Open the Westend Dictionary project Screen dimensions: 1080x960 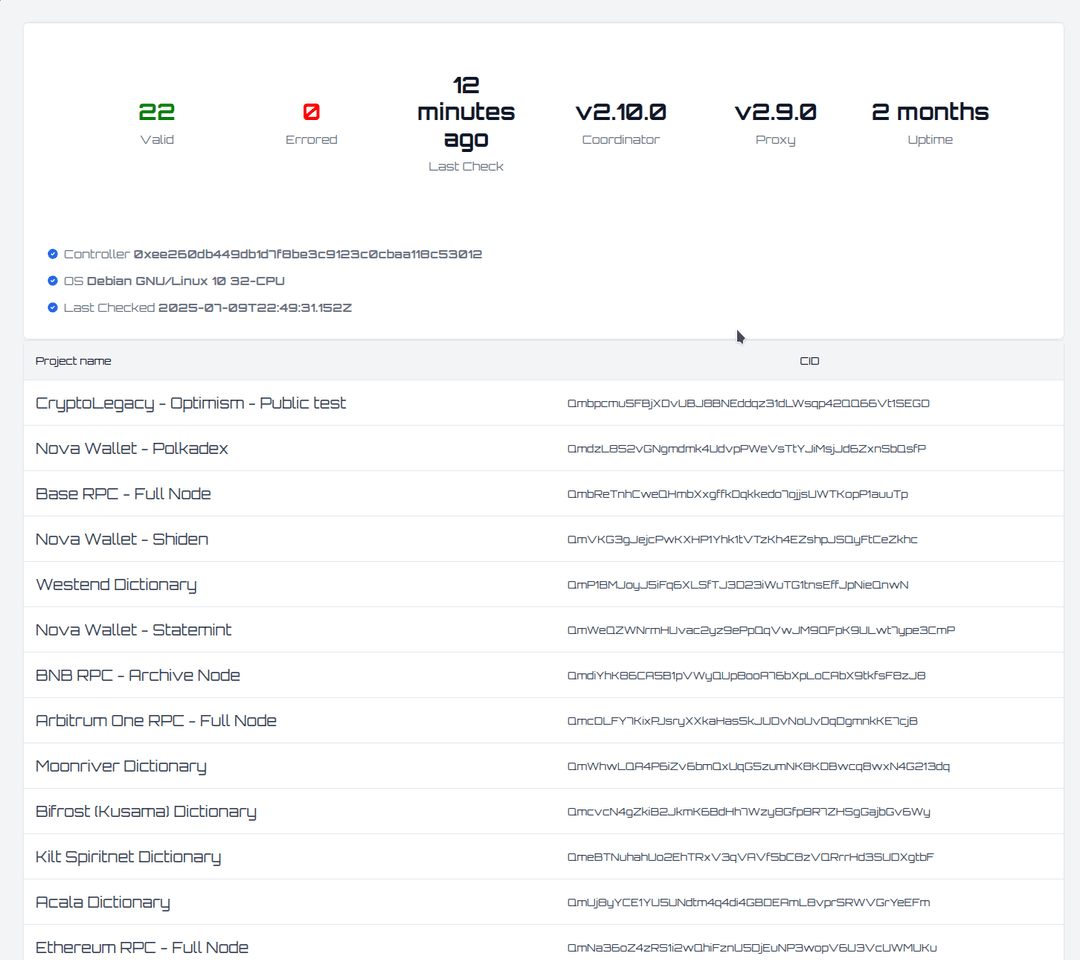116,584
